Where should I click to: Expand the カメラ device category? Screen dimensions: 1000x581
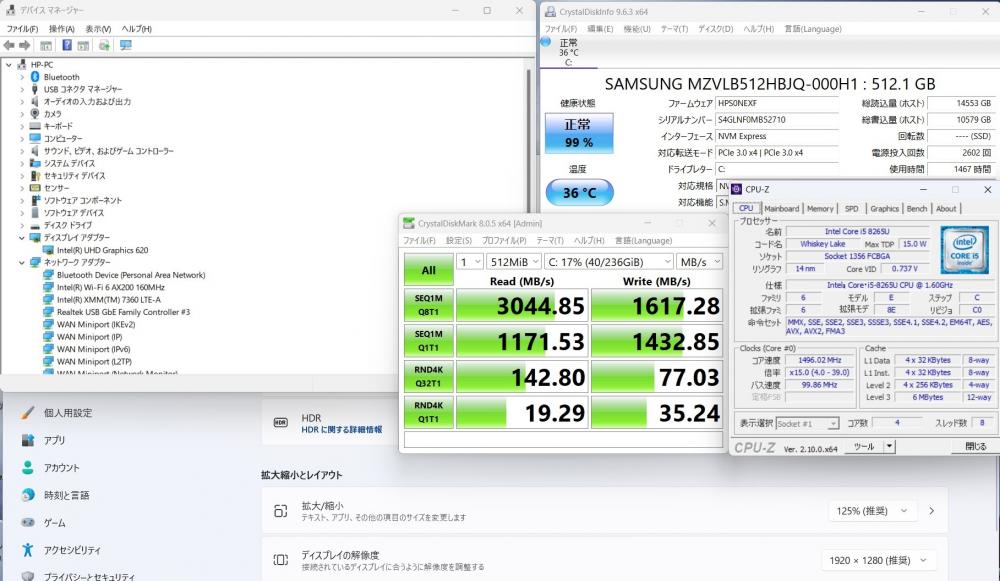22,114
